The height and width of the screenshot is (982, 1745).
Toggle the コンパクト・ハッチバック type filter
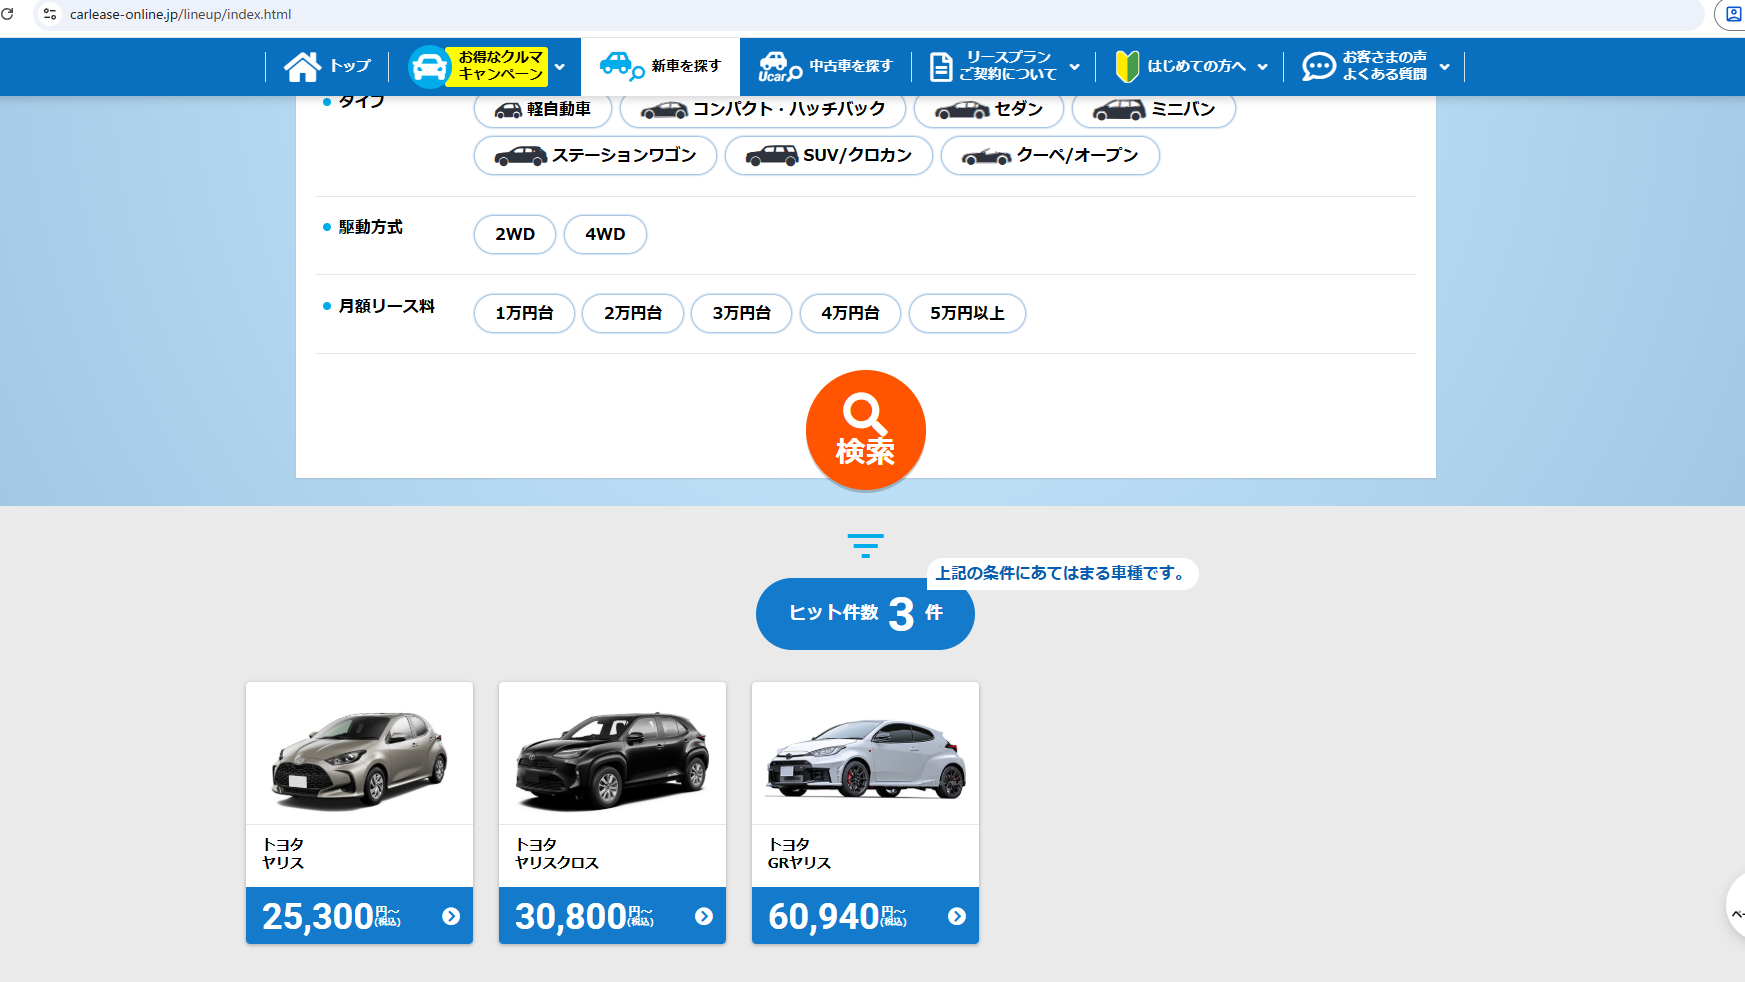click(763, 109)
